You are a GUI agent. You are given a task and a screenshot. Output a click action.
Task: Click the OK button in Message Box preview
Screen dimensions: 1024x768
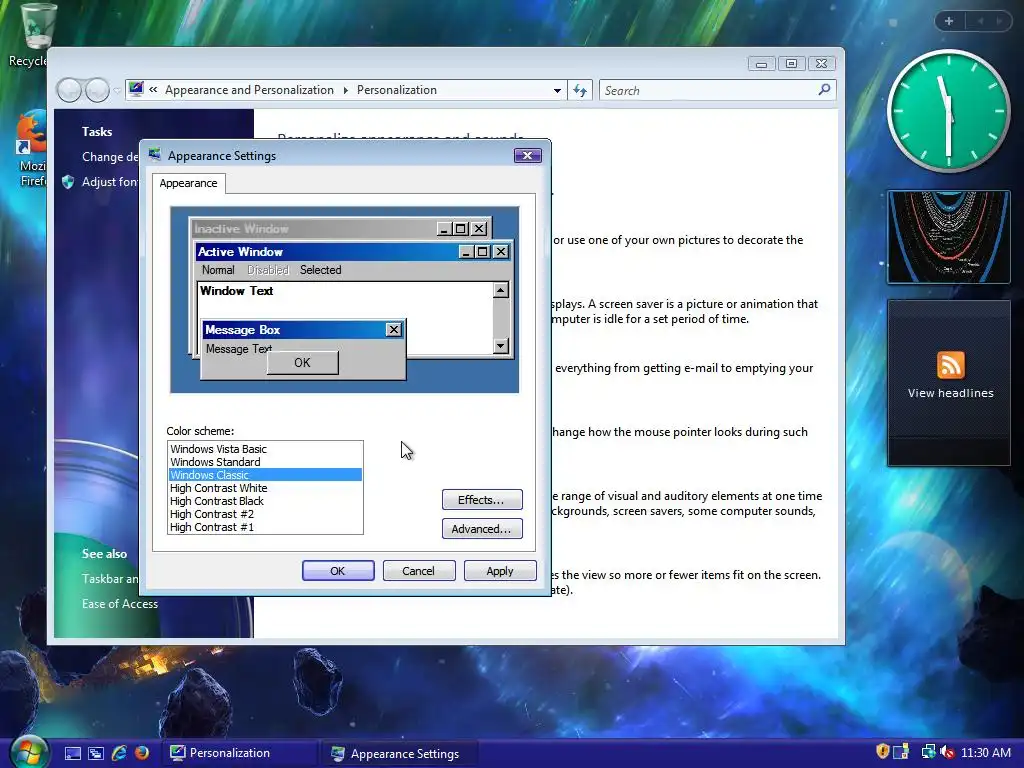[302, 362]
